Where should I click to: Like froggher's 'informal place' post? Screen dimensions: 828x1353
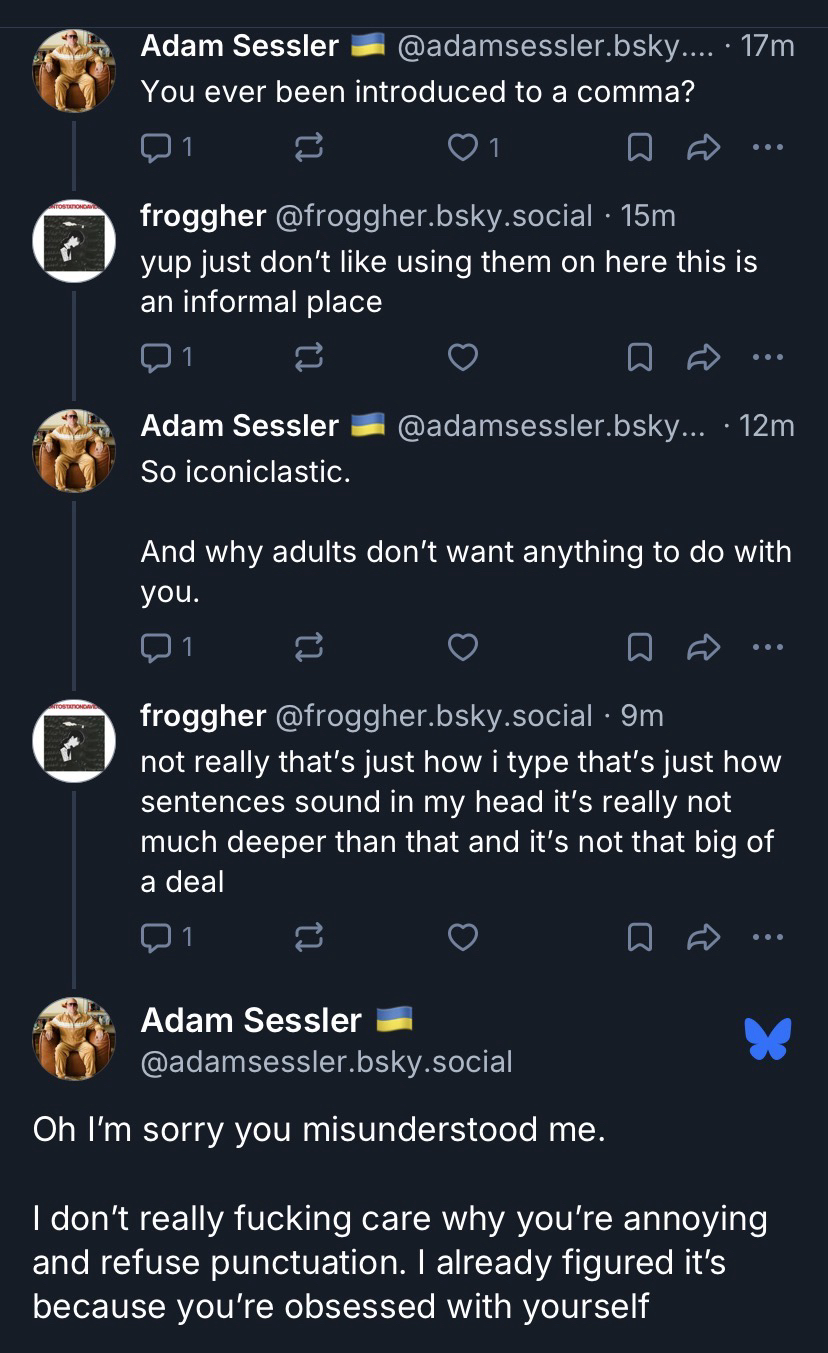point(462,357)
